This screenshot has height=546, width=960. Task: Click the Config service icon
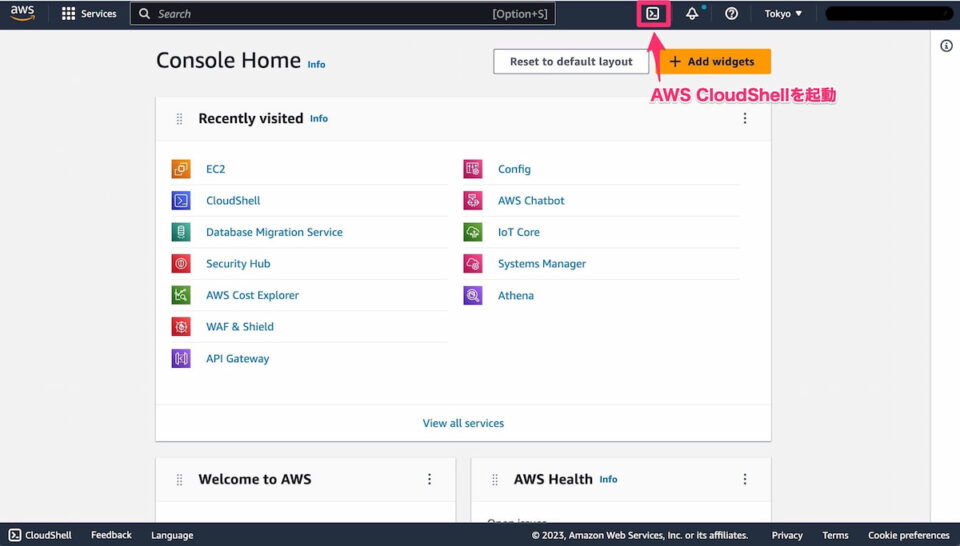coord(473,169)
